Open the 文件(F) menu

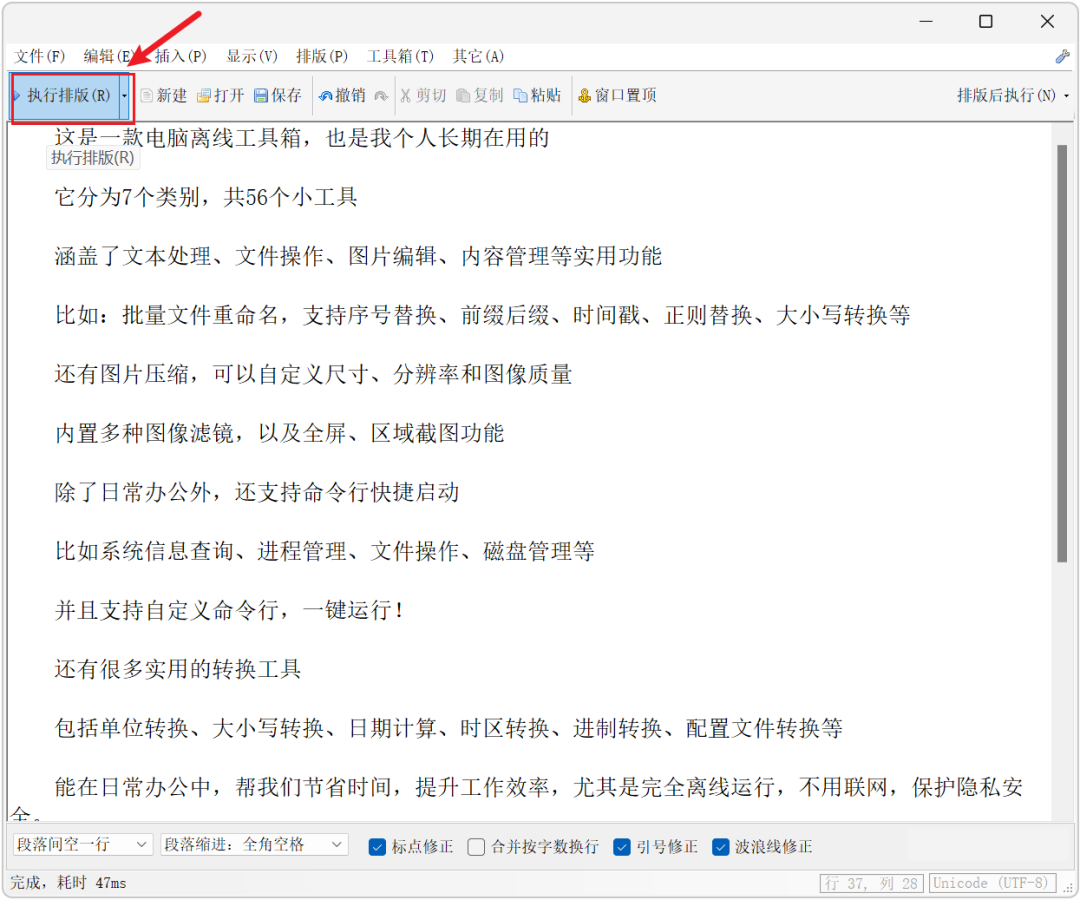pos(40,56)
